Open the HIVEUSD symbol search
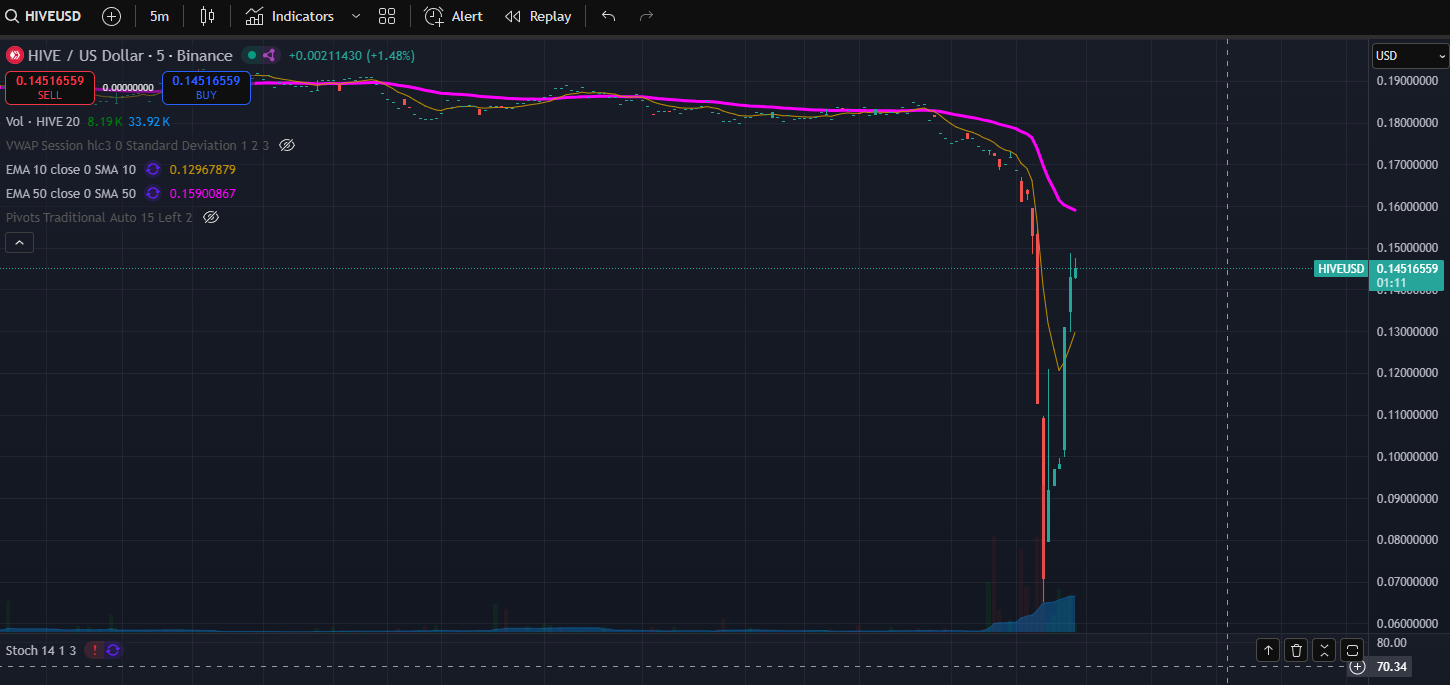 tap(46, 16)
